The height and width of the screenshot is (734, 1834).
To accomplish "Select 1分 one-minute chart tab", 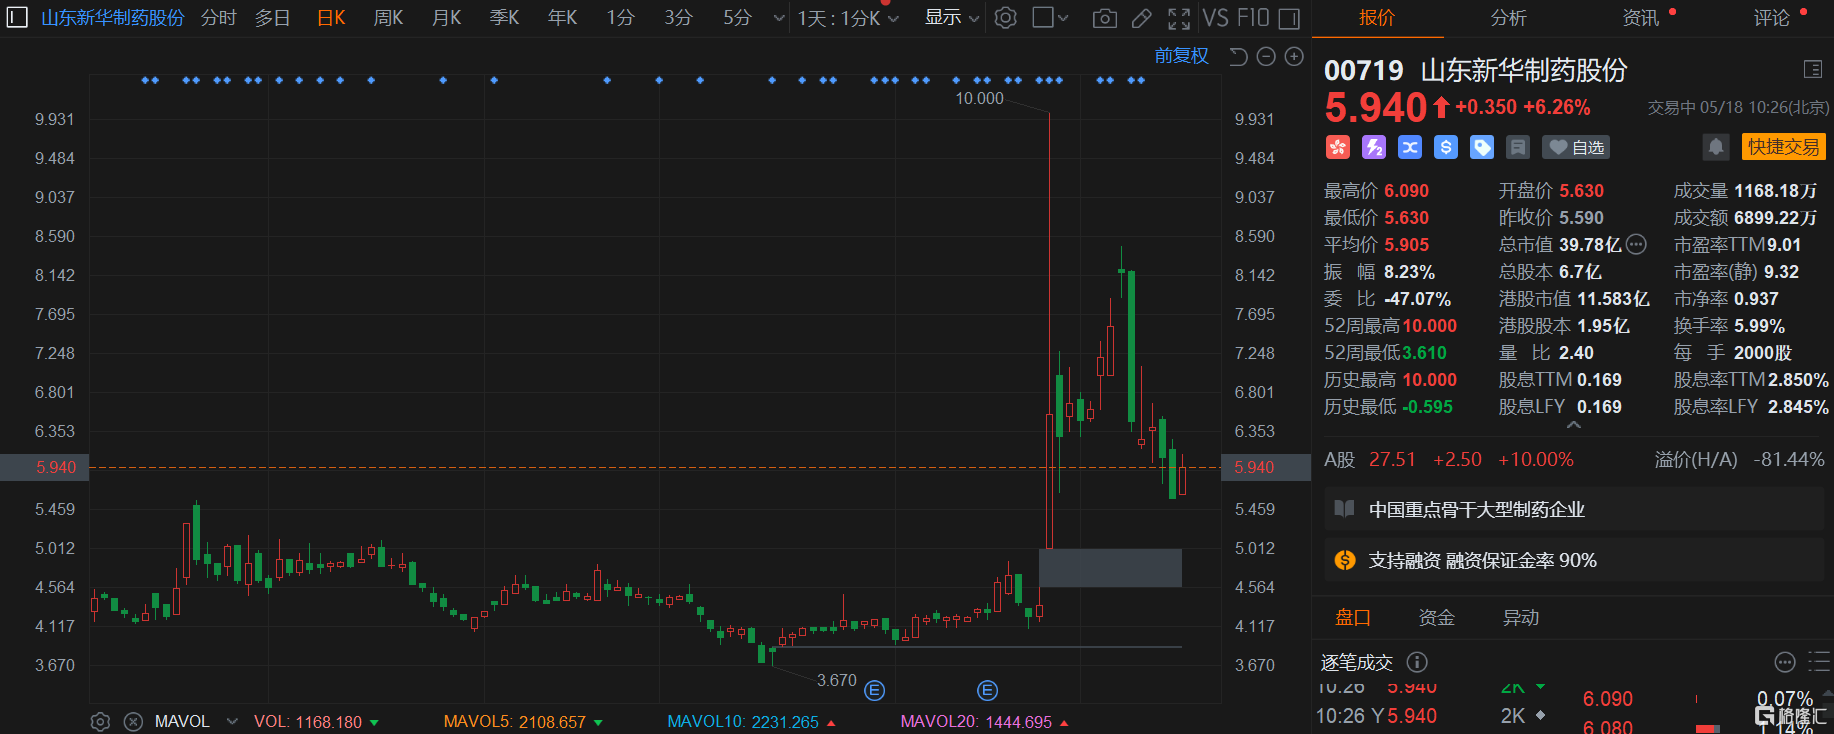I will pyautogui.click(x=620, y=18).
